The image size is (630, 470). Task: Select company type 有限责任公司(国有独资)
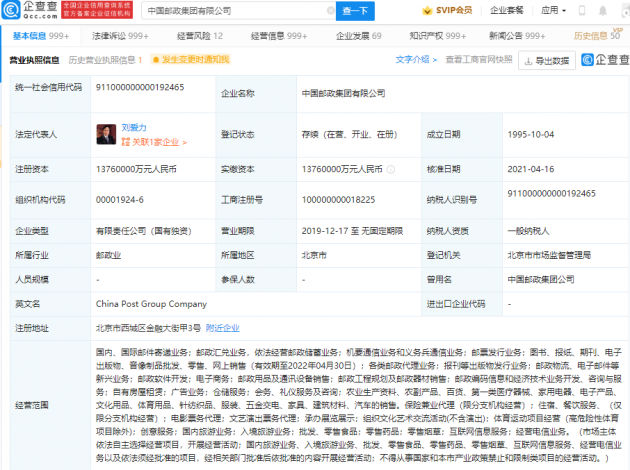coord(144,231)
